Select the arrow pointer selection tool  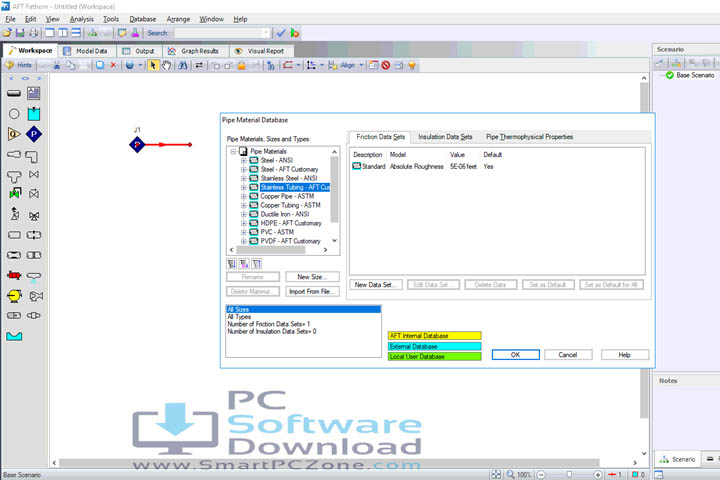(x=153, y=65)
